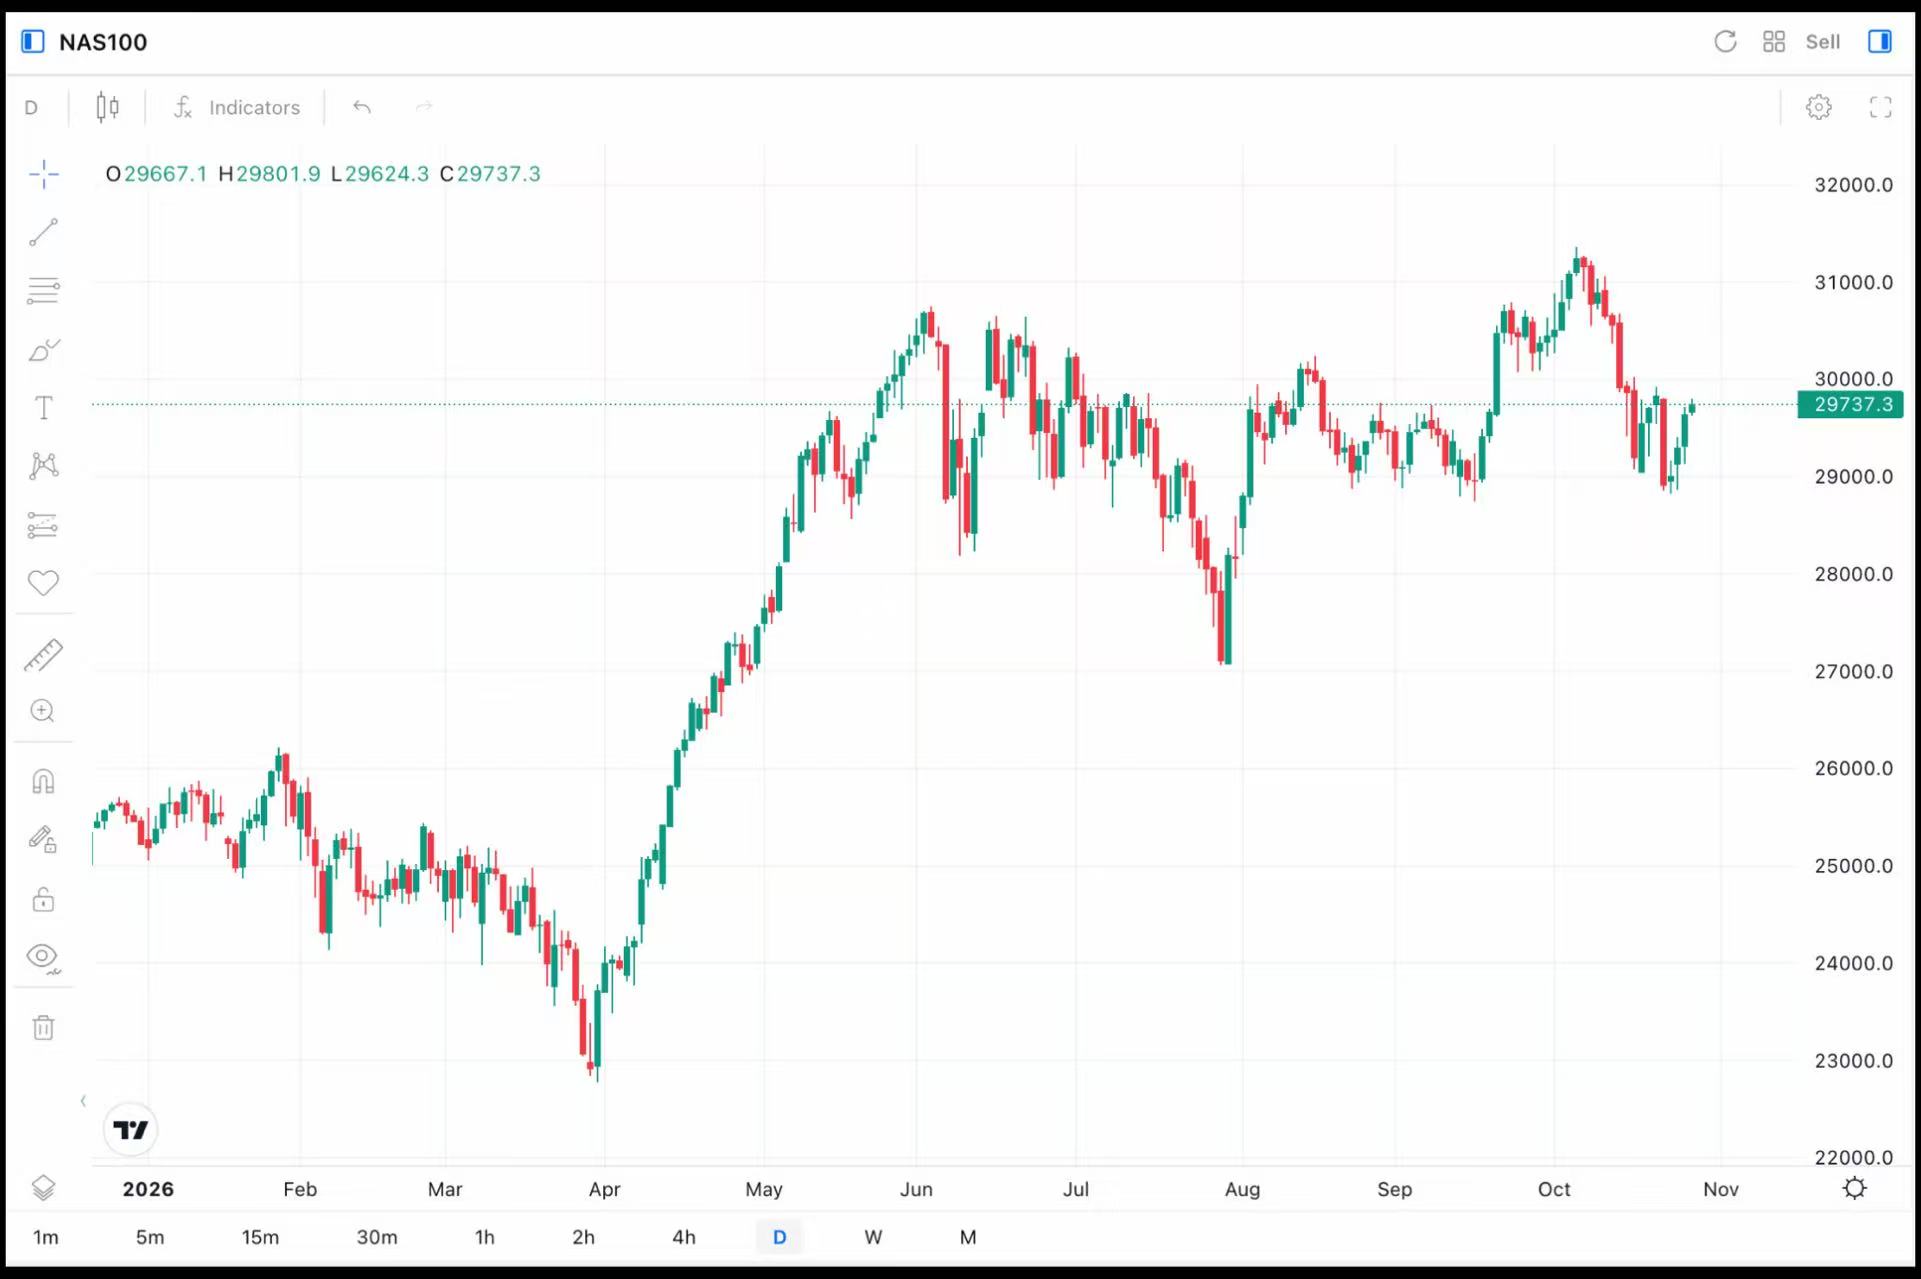
Task: Open the chart patterns tool
Action: [x=43, y=466]
